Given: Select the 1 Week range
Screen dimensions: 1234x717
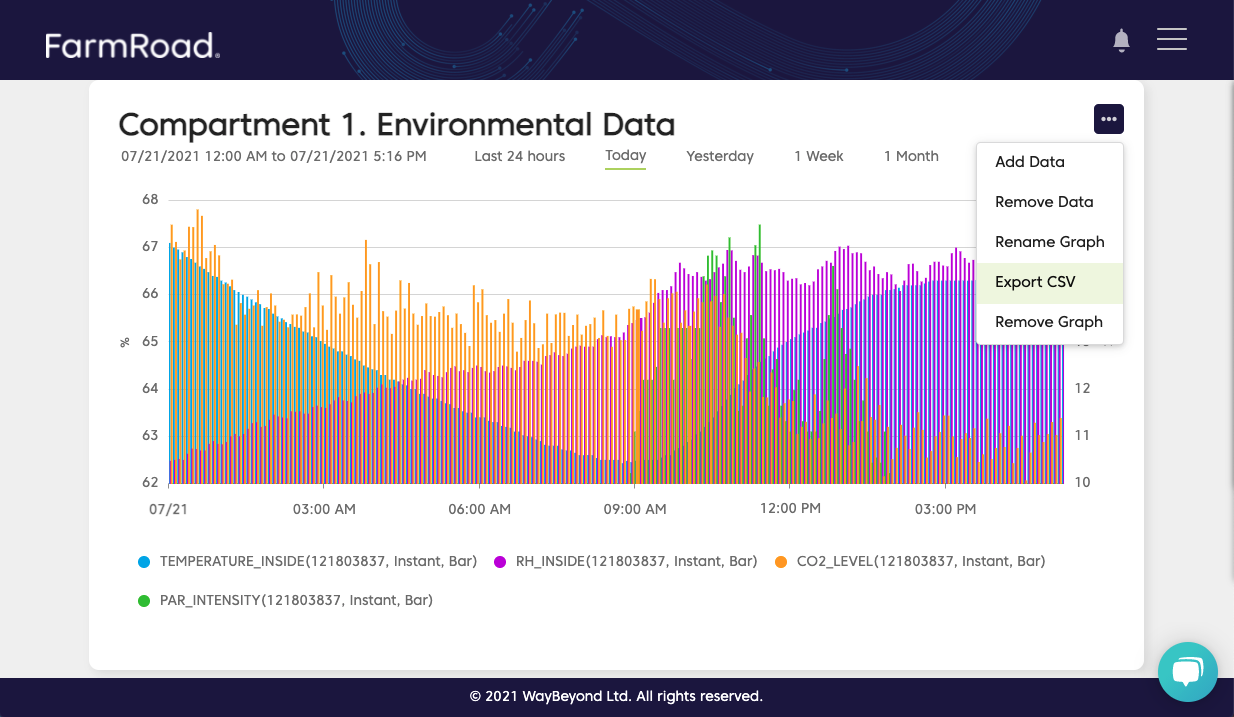Looking at the screenshot, I should (x=819, y=156).
